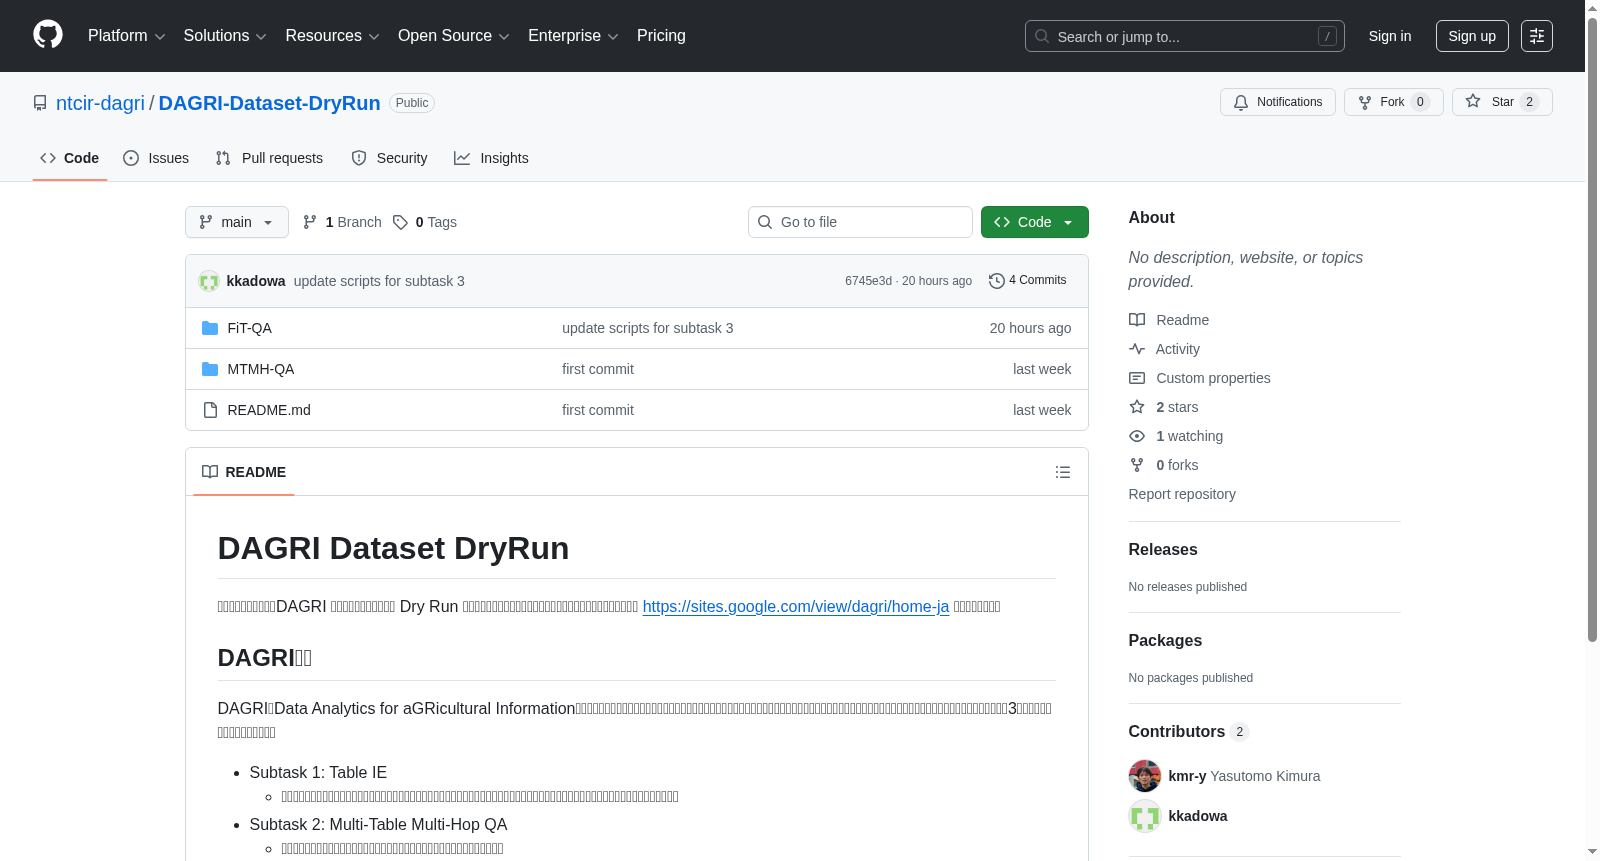Open FiT-QA commit message 'update scripts for subtask 3'
The width and height of the screenshot is (1600, 861).
click(x=647, y=328)
